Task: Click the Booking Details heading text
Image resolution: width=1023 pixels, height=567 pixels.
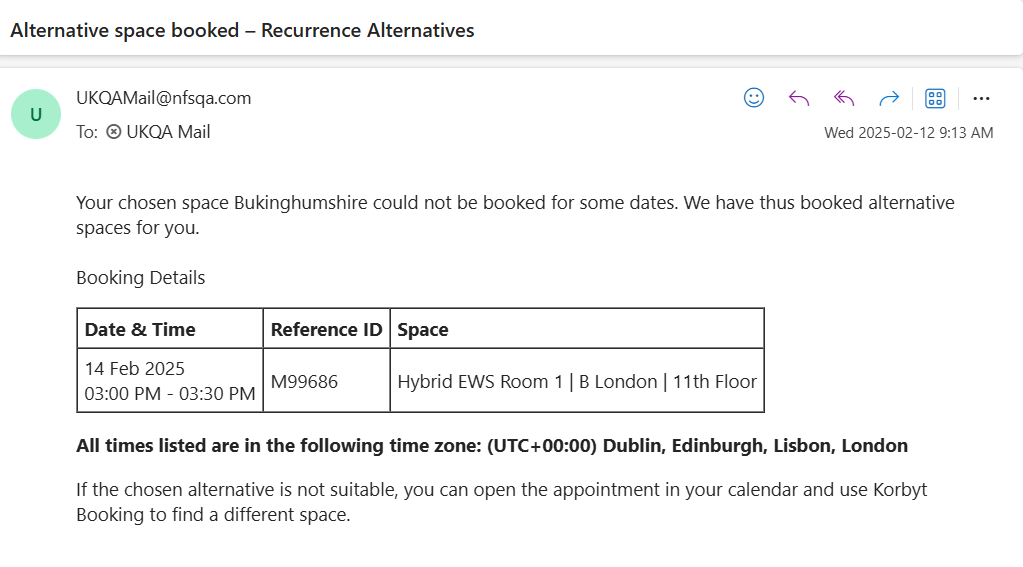Action: coord(140,278)
